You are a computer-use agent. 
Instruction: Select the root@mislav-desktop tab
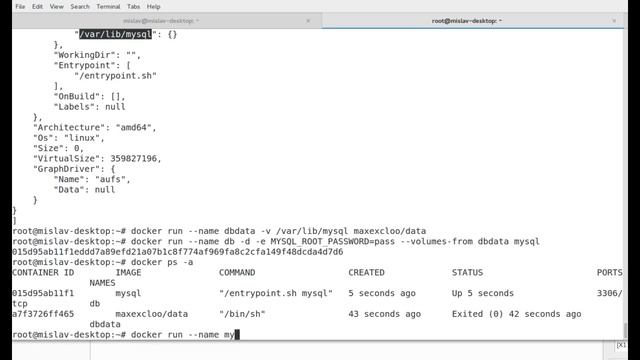tap(467, 20)
